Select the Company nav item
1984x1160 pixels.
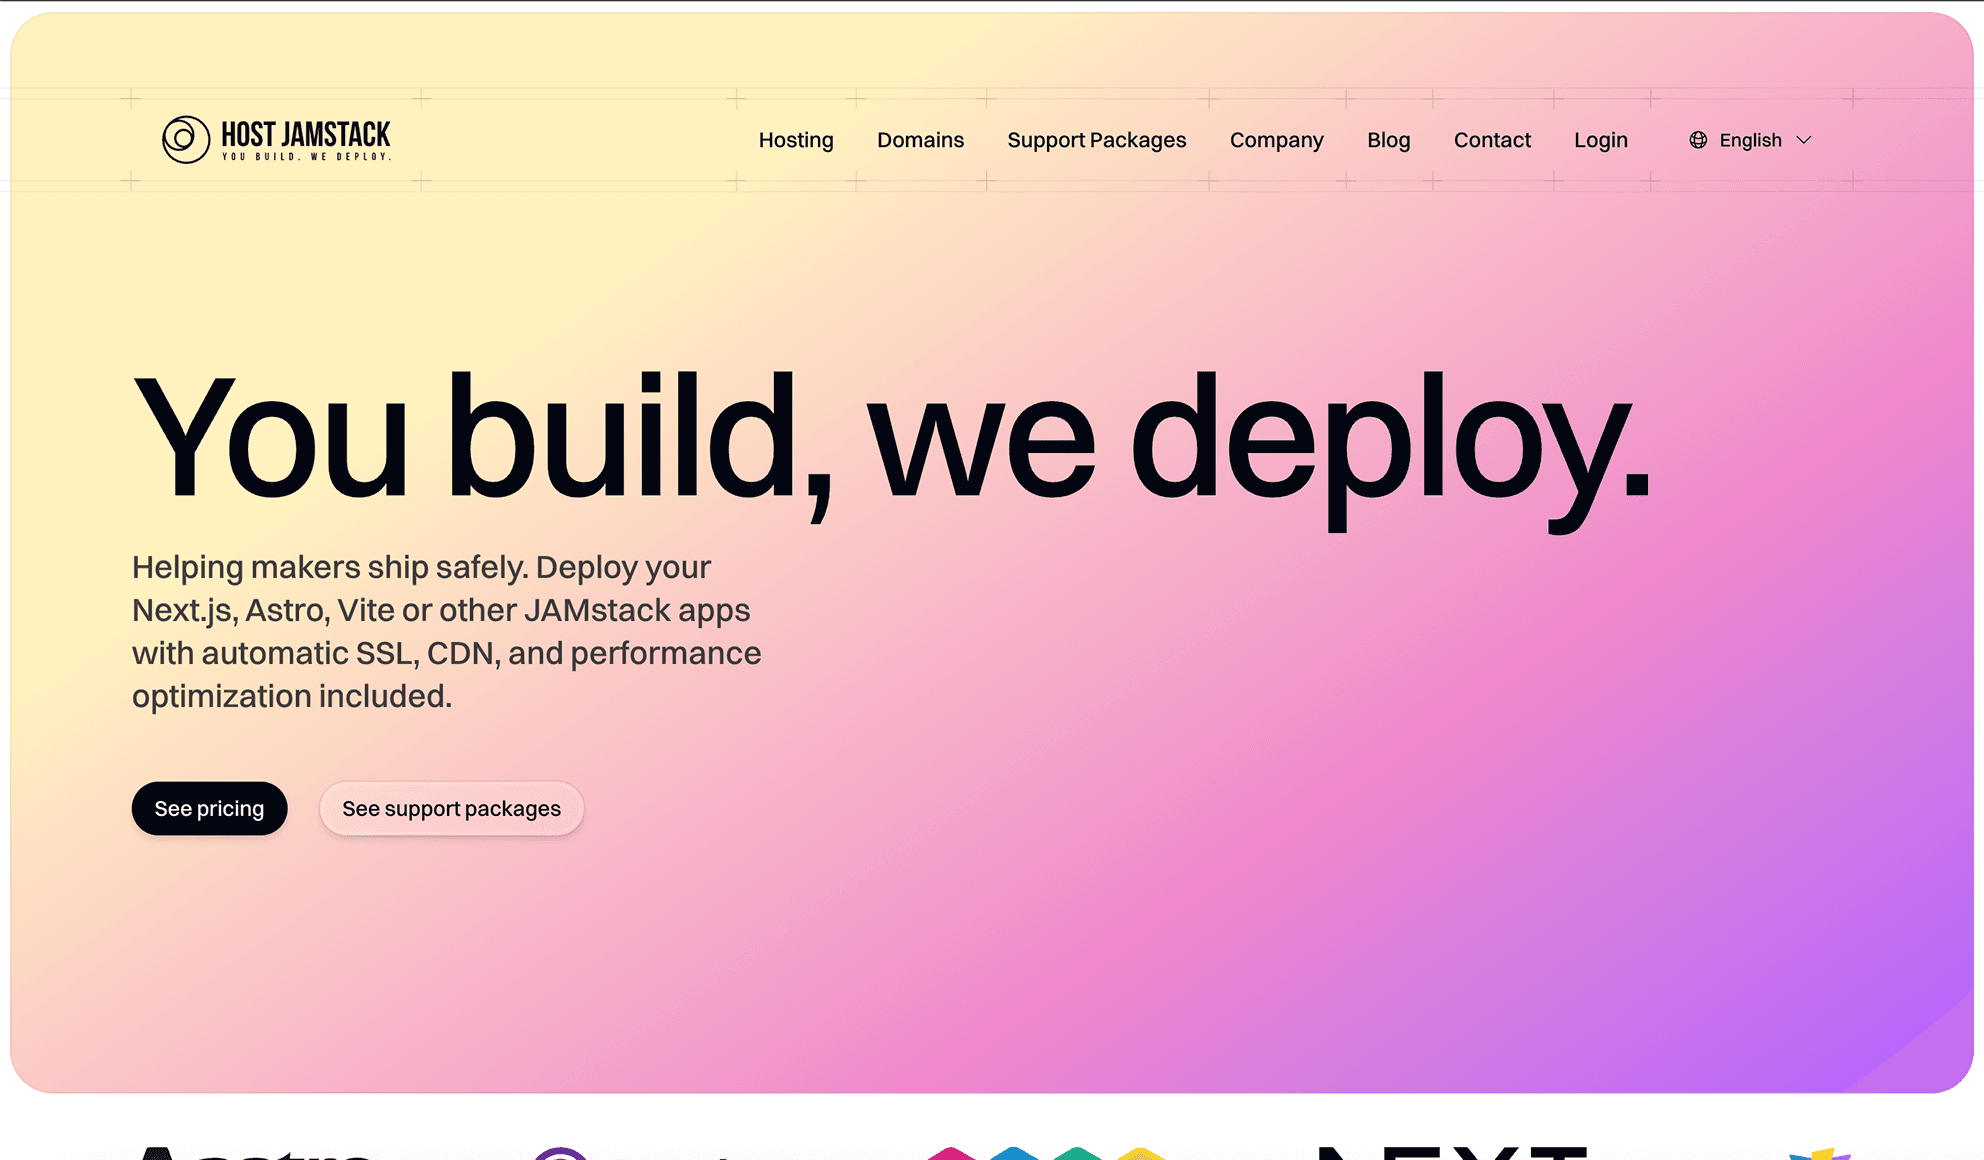click(x=1276, y=140)
